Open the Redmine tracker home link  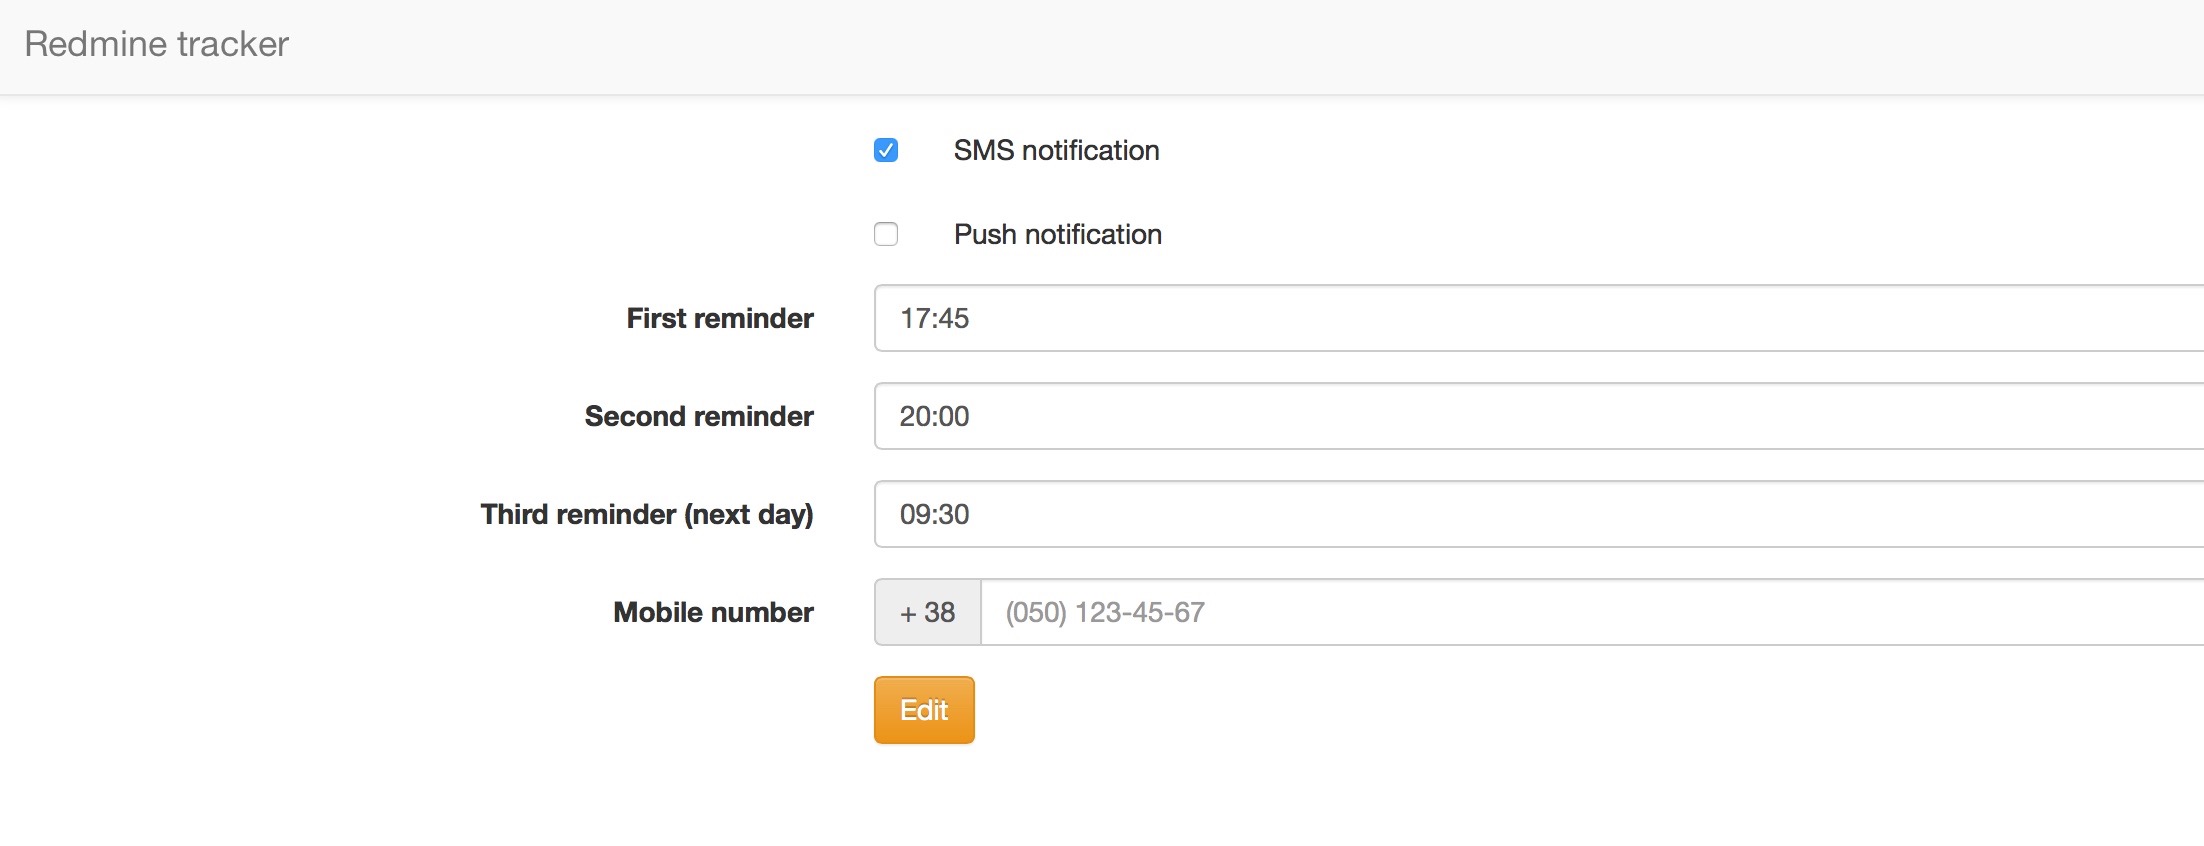[156, 44]
